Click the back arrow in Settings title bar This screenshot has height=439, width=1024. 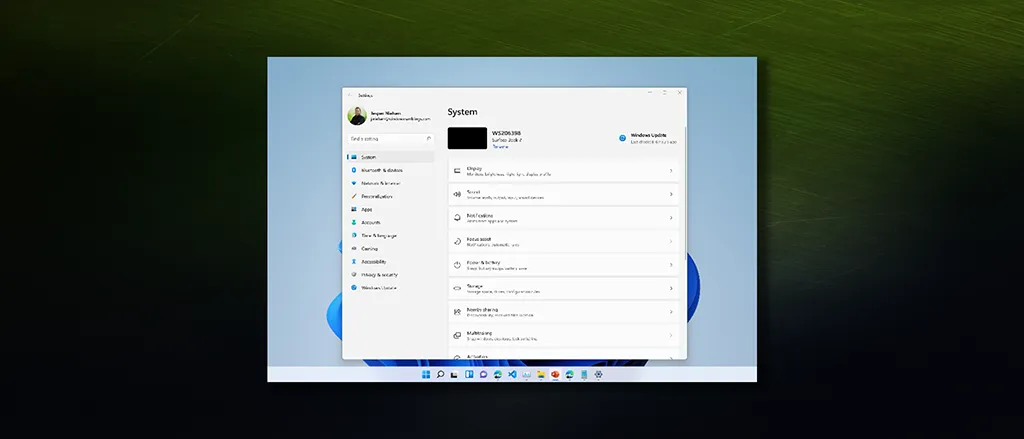[x=350, y=95]
